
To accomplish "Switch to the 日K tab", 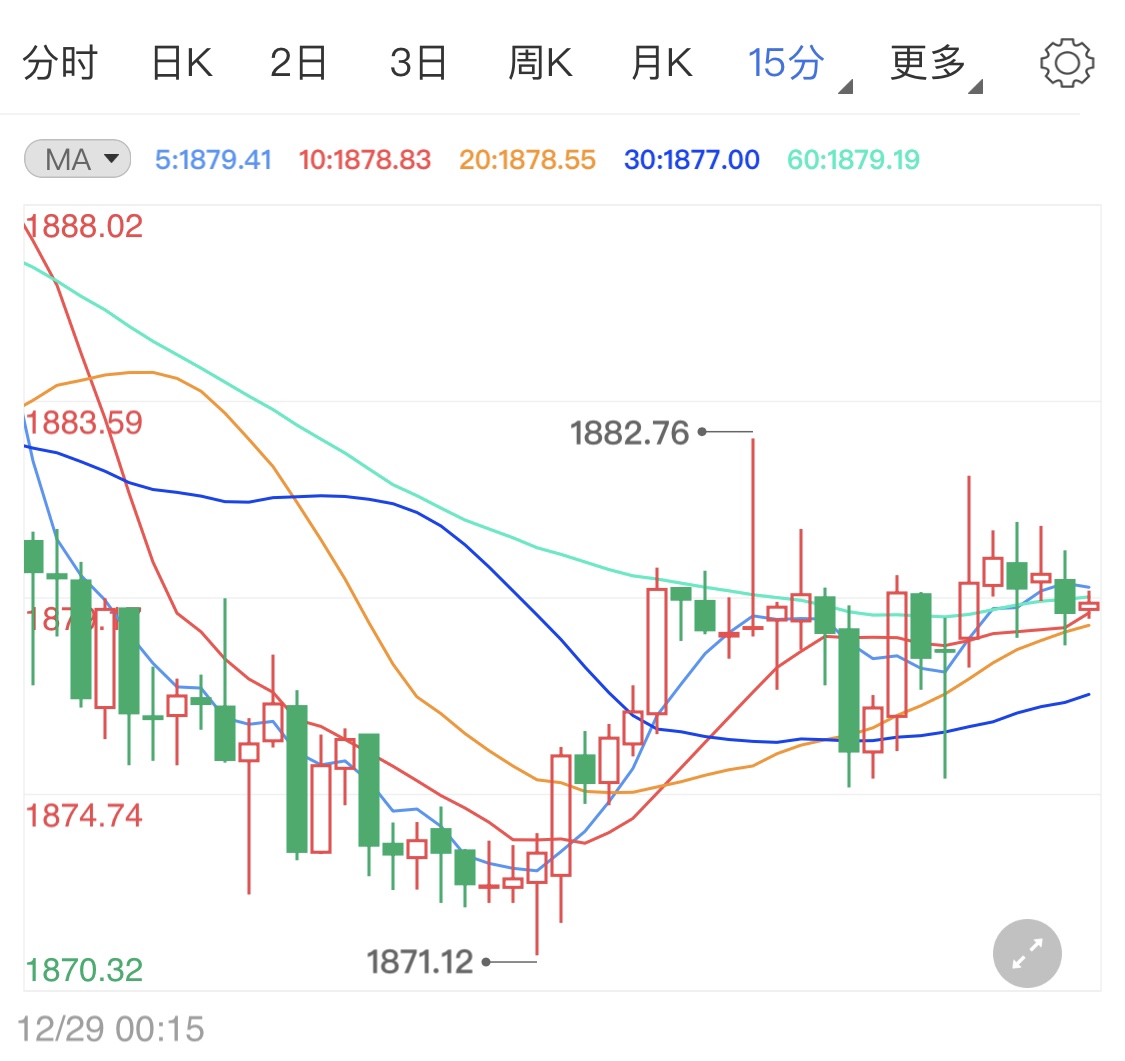I will 182,62.
